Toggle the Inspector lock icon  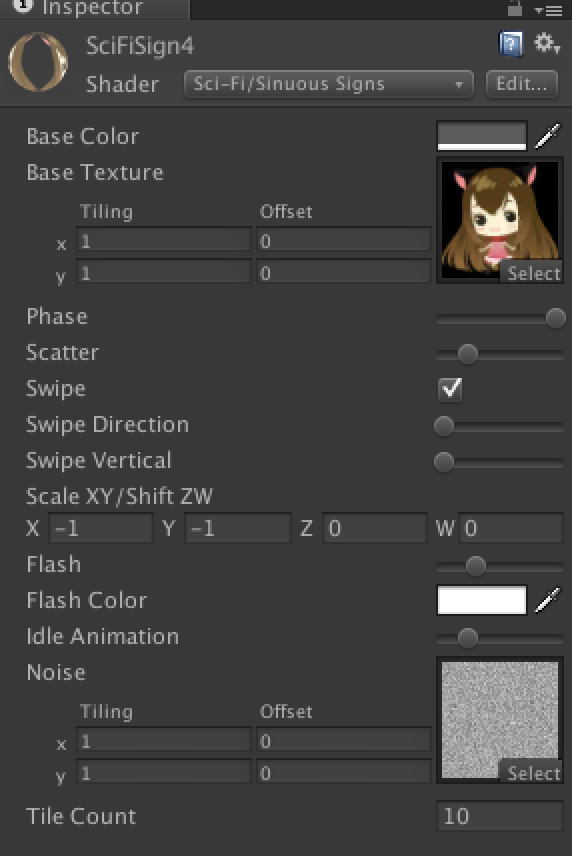[515, 8]
